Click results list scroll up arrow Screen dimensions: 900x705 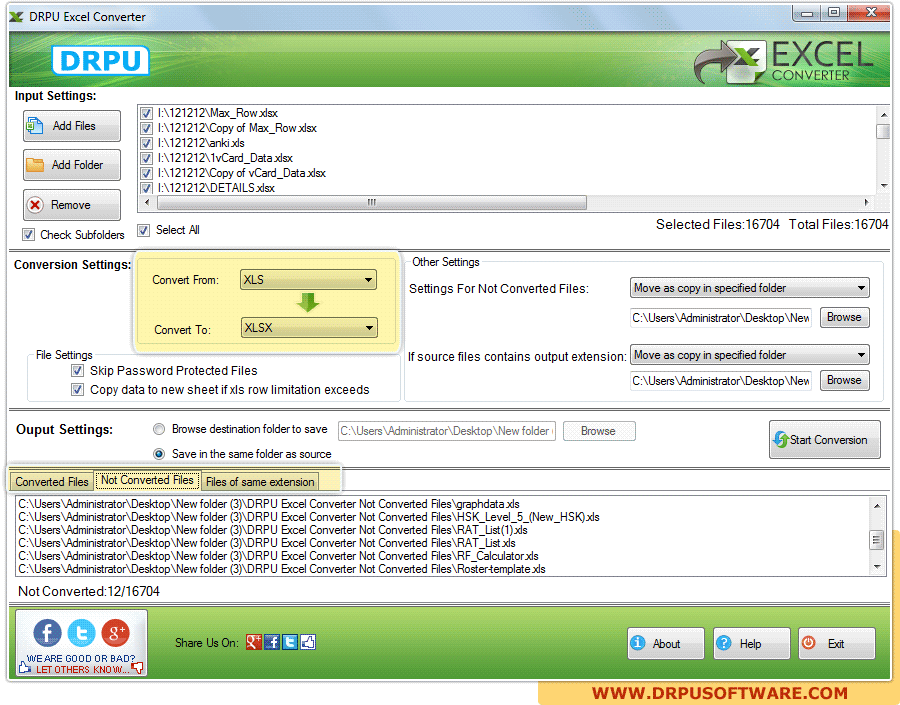click(x=876, y=505)
